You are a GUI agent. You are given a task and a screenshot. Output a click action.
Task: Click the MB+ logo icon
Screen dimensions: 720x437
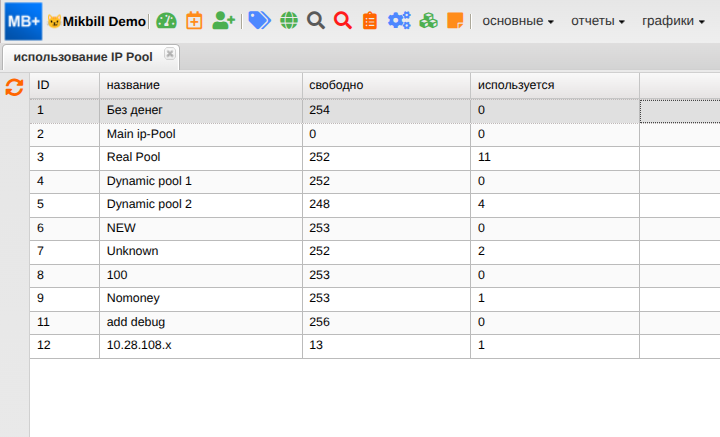[x=23, y=21]
